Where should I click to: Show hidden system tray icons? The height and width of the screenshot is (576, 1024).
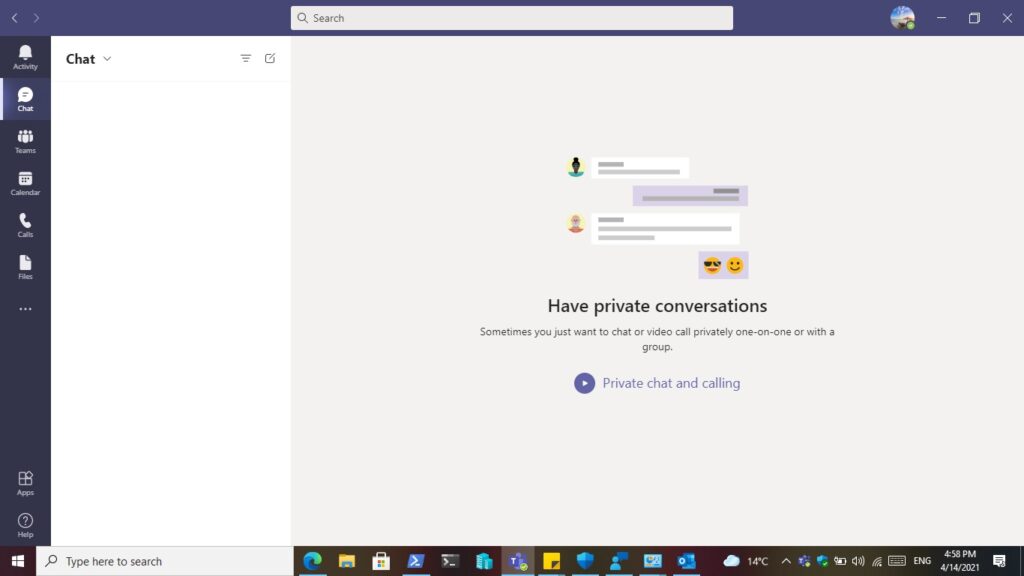click(x=785, y=561)
